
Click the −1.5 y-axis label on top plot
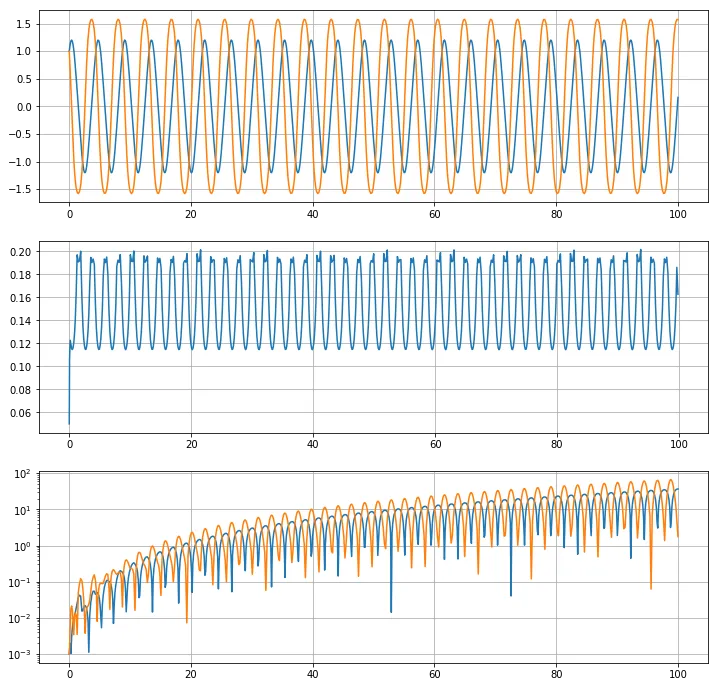click(20, 189)
